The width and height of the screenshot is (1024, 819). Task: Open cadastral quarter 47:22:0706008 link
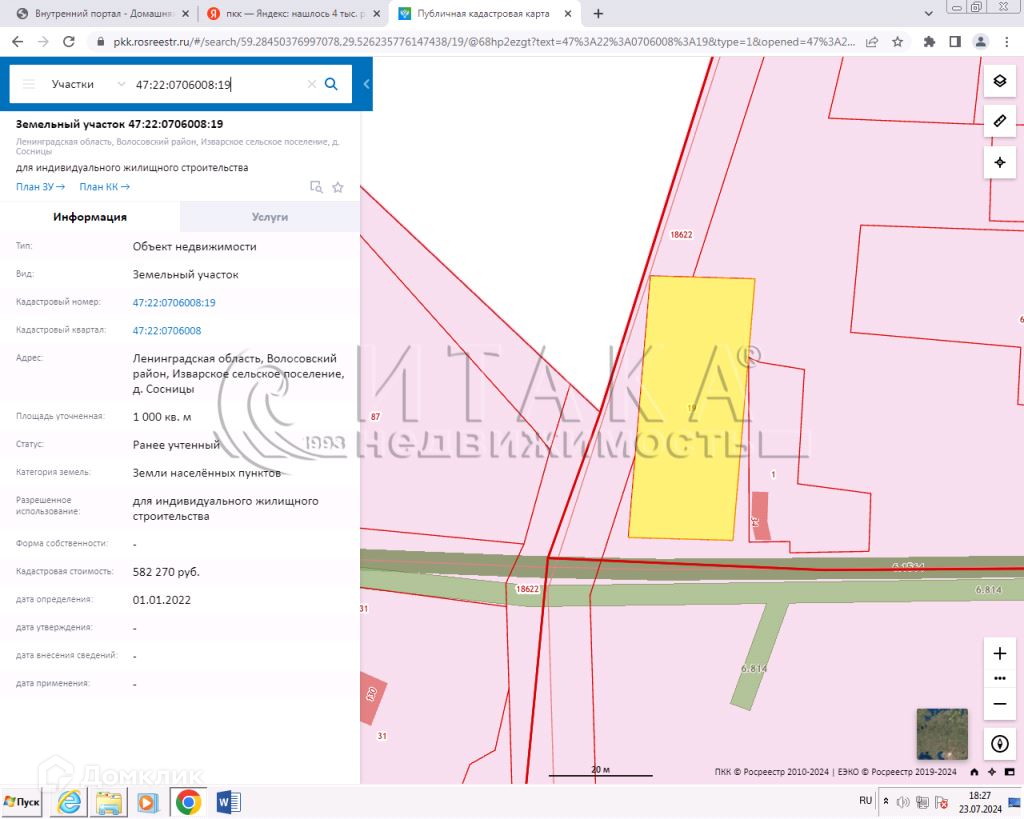pyautogui.click(x=167, y=330)
